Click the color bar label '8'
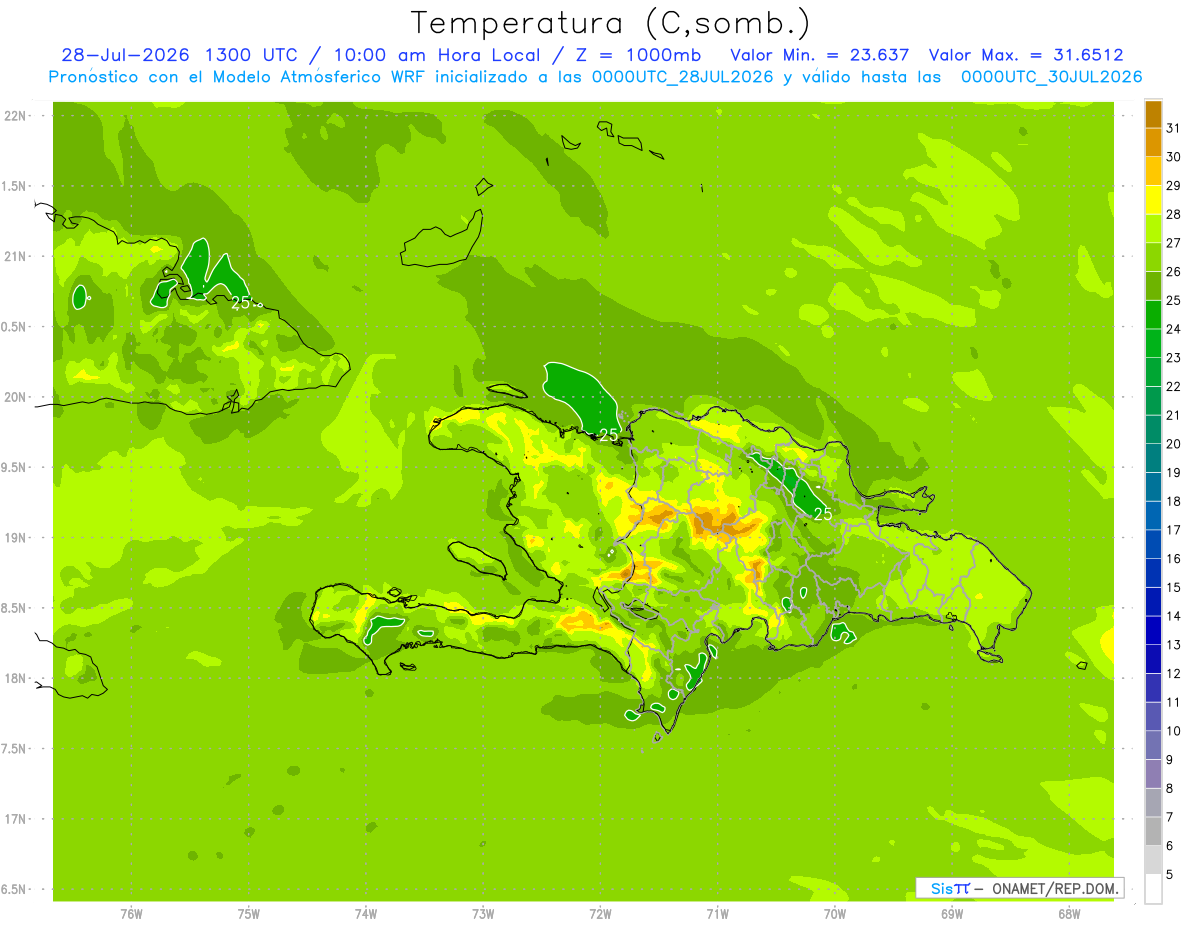The width and height of the screenshot is (1200, 927). (1169, 788)
